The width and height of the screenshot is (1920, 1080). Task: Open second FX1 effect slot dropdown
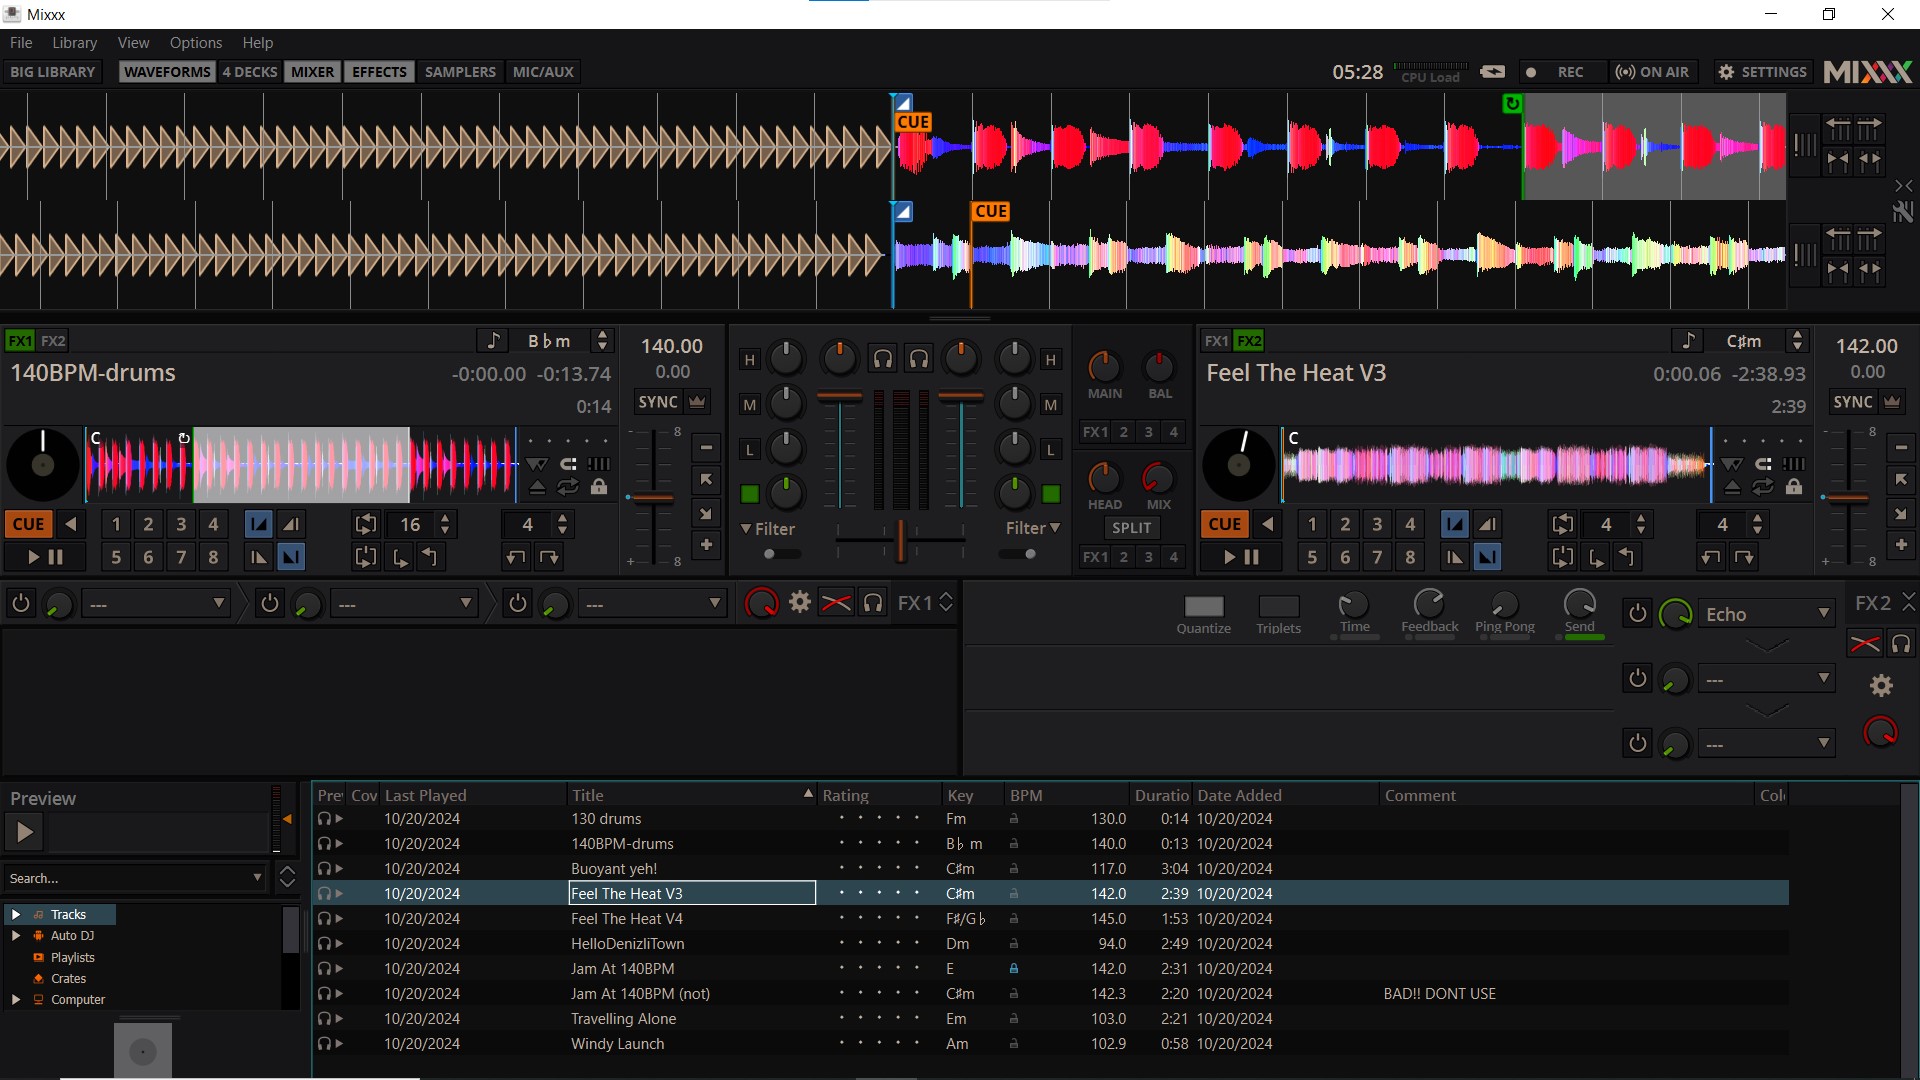pos(405,604)
